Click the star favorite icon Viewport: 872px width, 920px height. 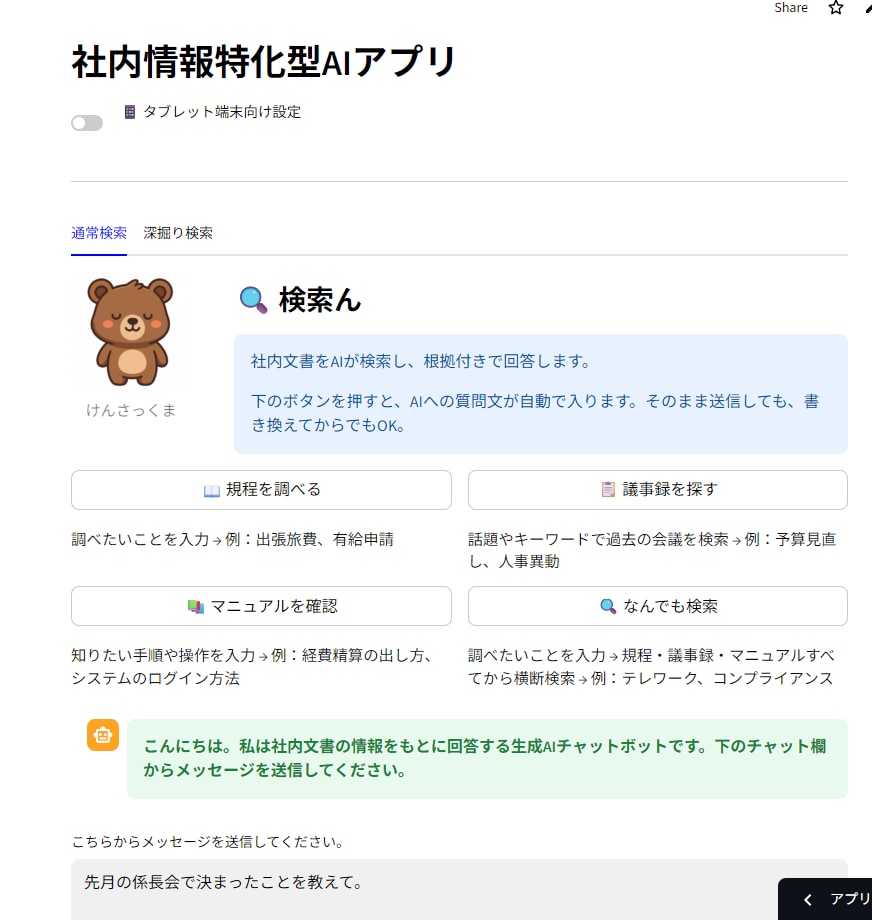[836, 8]
